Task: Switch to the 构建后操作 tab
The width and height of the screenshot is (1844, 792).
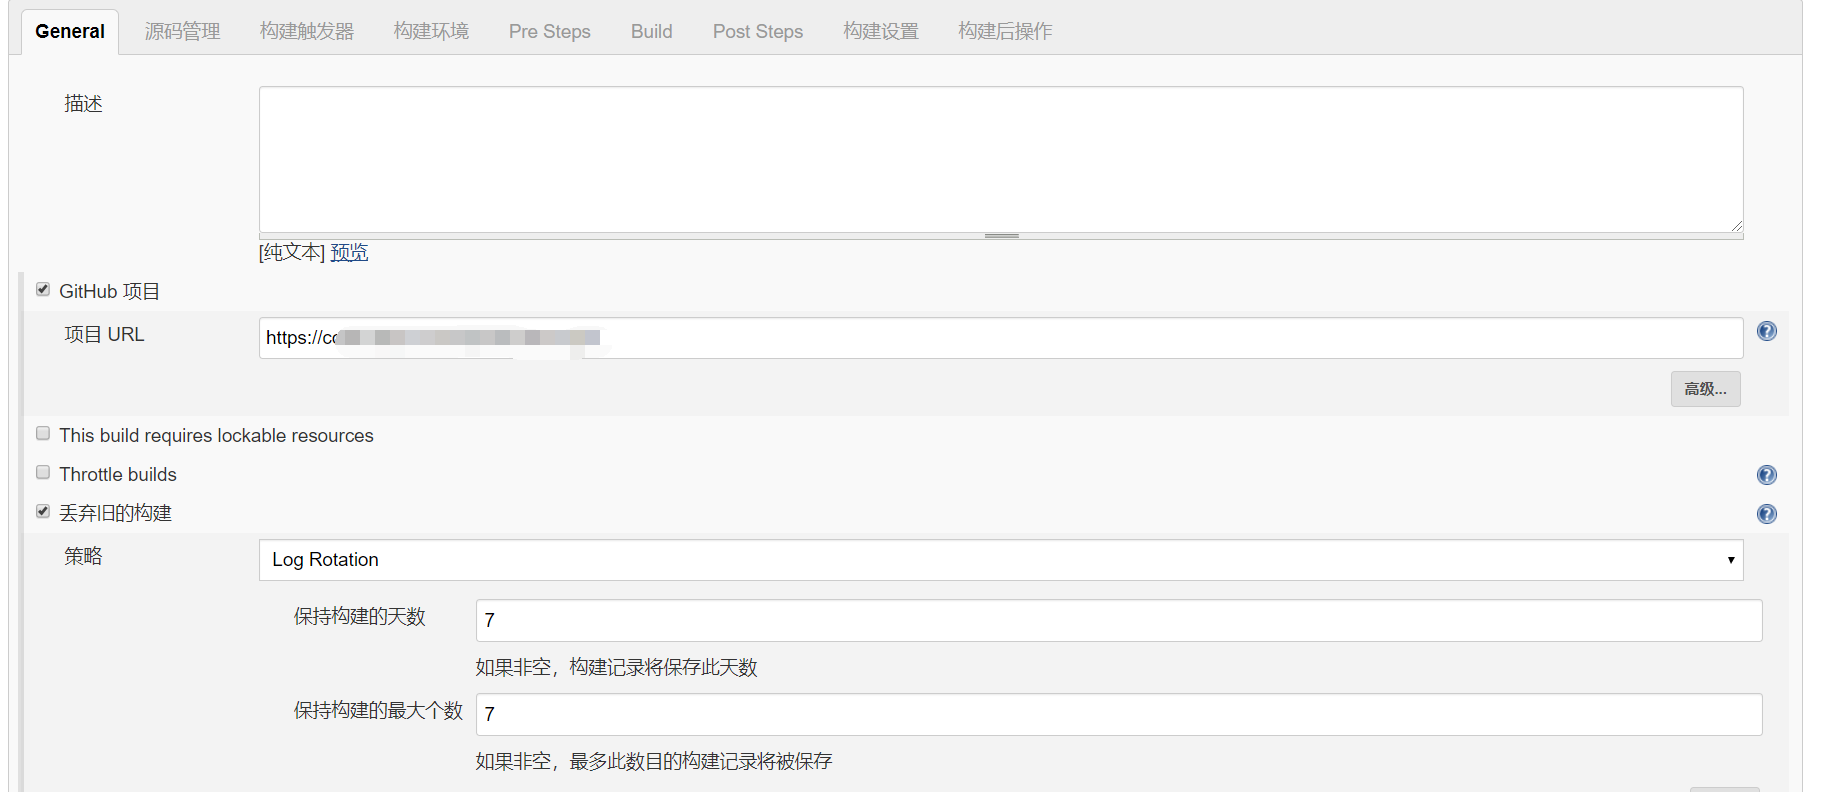Action: coord(1005,32)
